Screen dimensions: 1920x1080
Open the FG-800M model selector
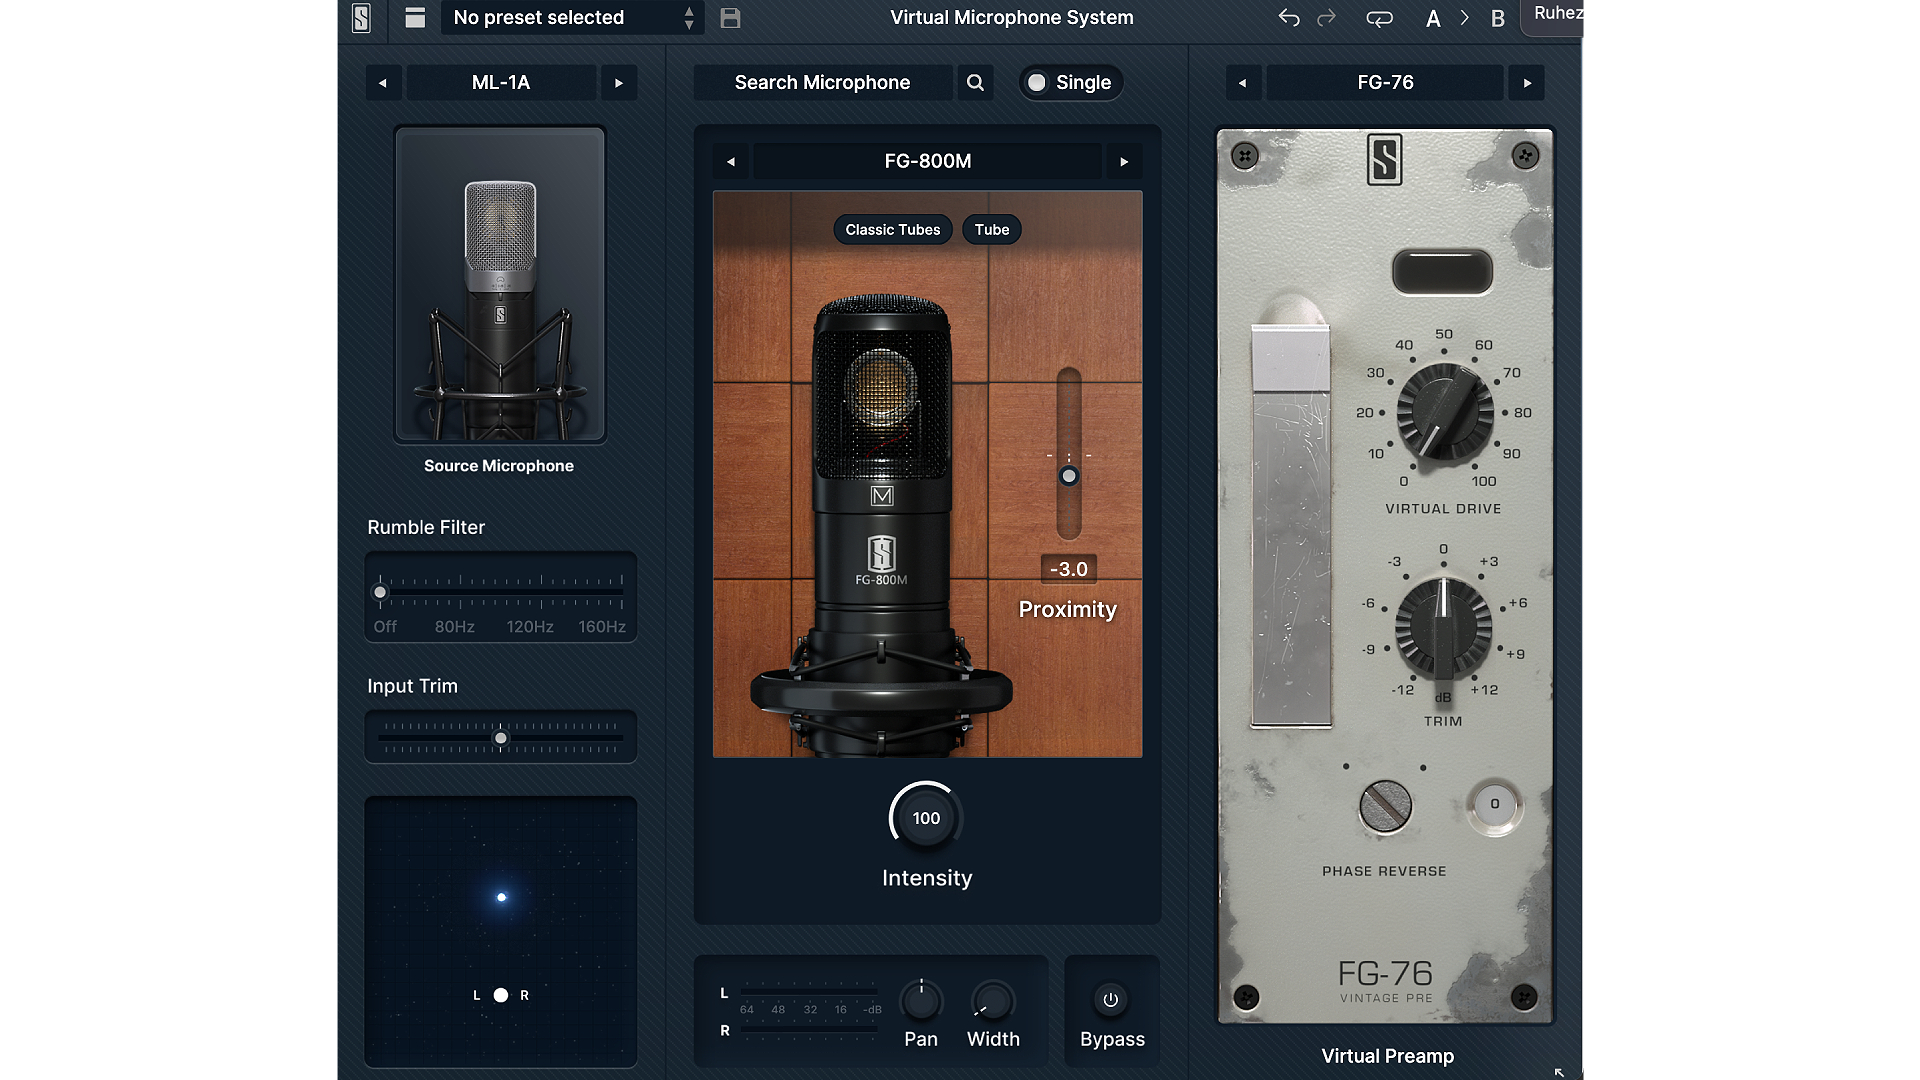[927, 161]
